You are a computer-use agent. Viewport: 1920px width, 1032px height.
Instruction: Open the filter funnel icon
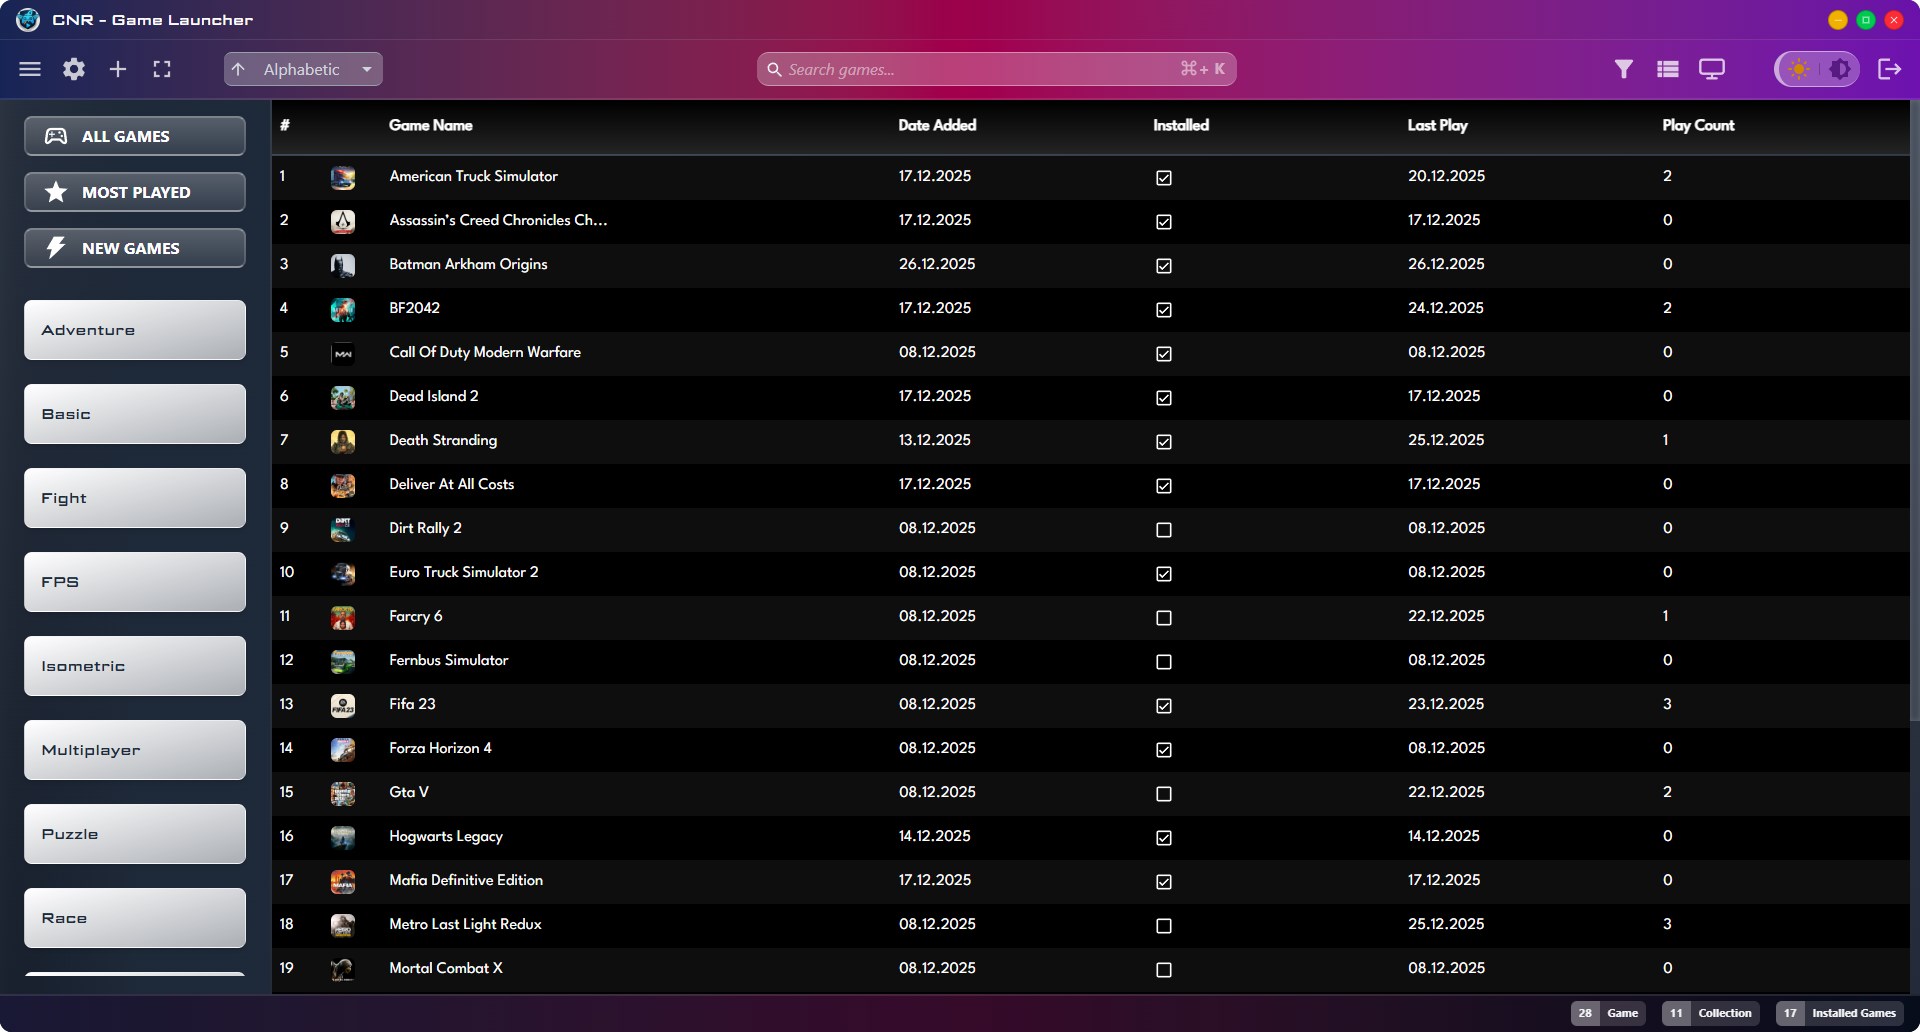1624,69
